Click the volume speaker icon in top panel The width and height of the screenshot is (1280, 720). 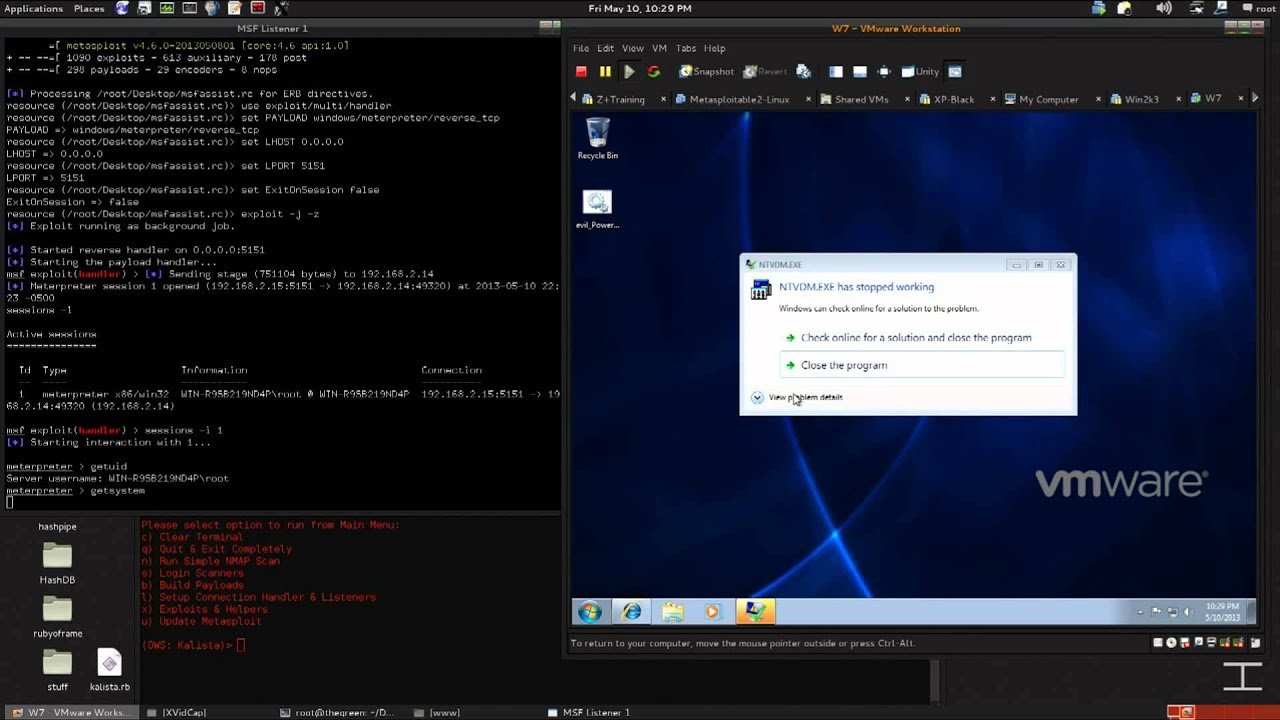(x=1164, y=8)
